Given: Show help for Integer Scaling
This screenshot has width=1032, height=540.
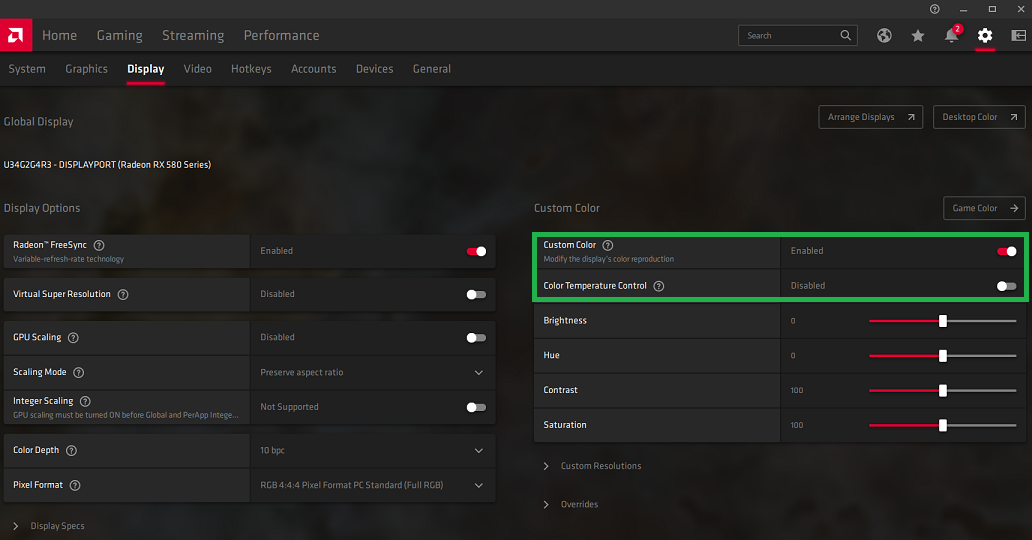Looking at the screenshot, I should tap(85, 401).
